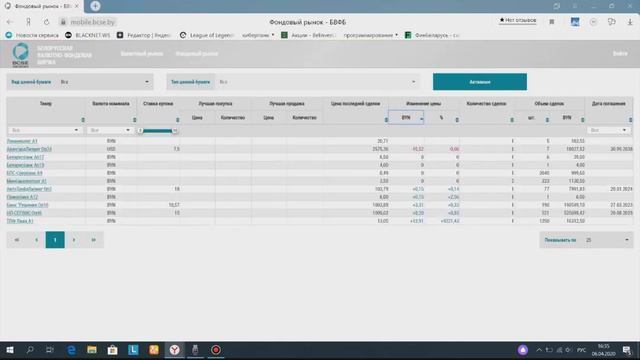Image resolution: width=640 pixels, height=360 pixels.
Task: Go to the next results page
Action: point(74,240)
